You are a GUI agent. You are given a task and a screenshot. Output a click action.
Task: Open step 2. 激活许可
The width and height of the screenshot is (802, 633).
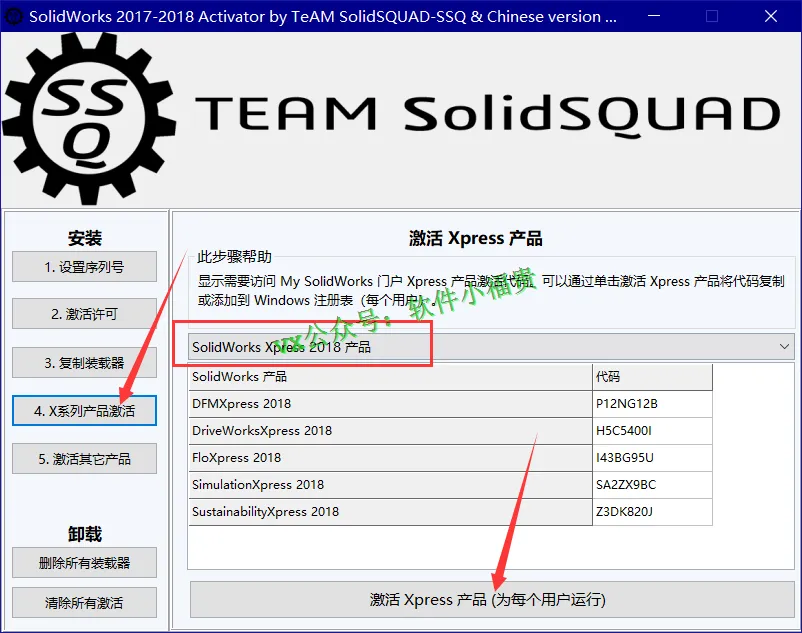point(84,313)
